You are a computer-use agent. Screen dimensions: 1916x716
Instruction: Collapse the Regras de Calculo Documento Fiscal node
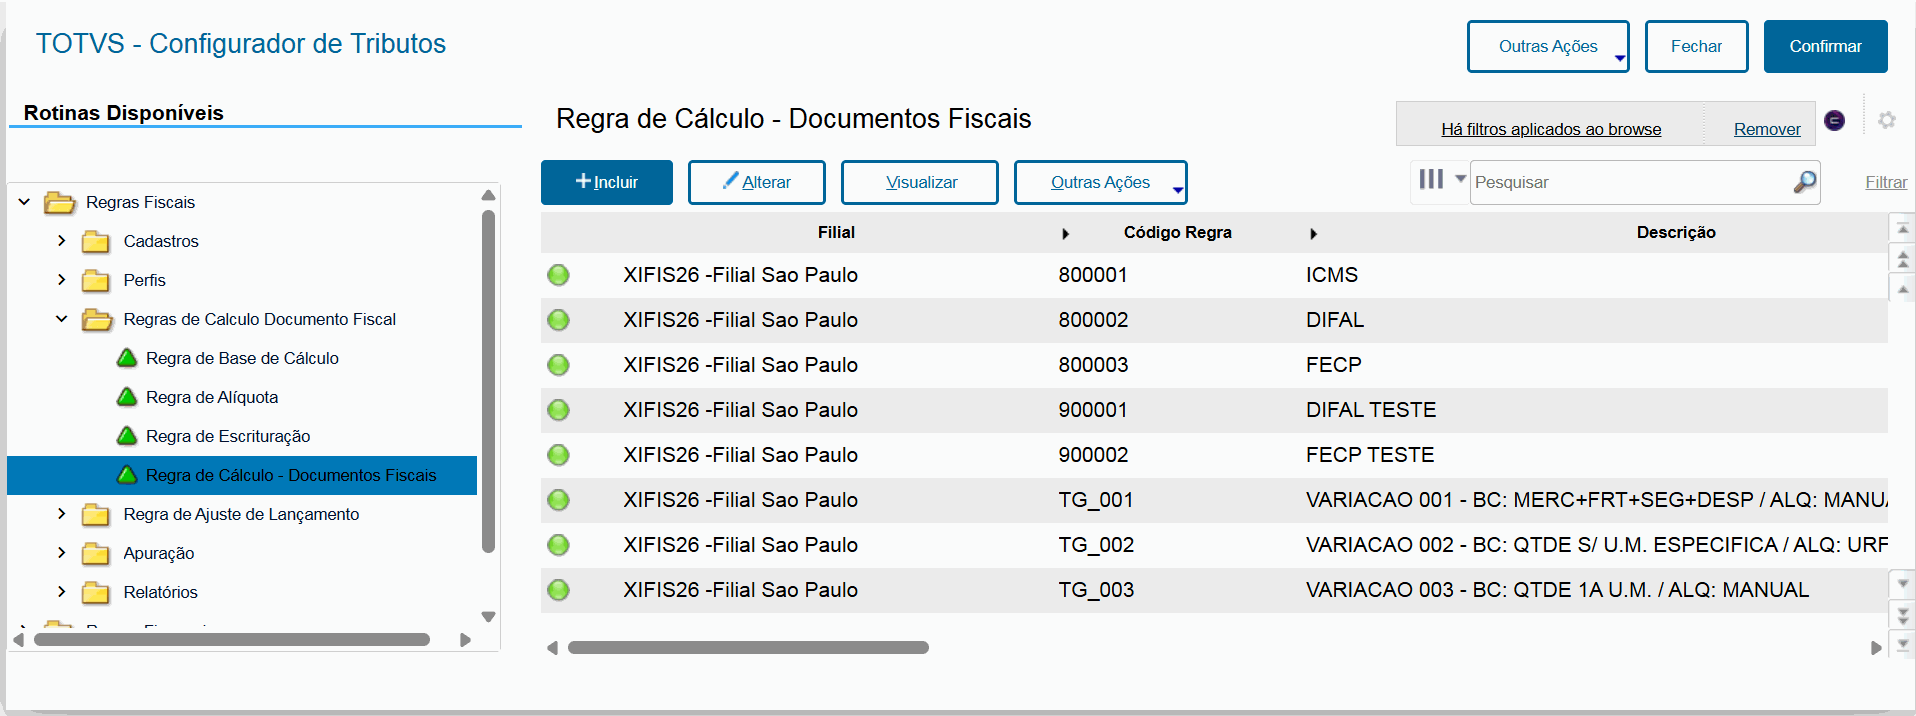coord(62,319)
